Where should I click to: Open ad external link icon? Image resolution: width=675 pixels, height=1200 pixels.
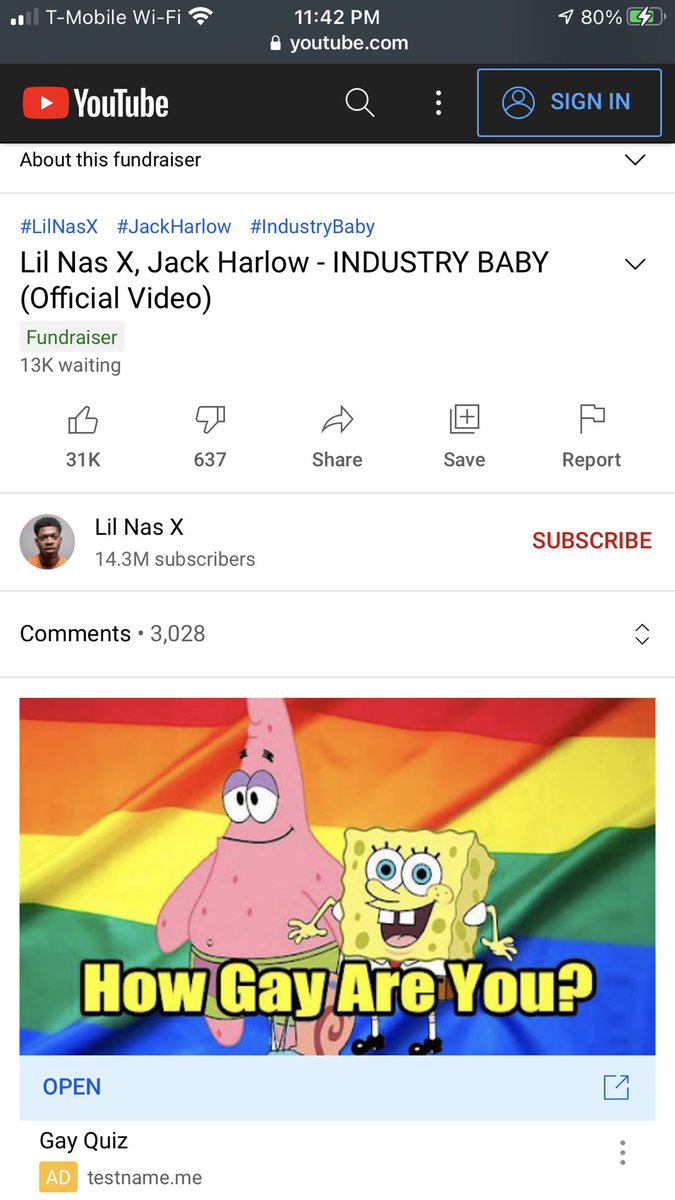617,1087
